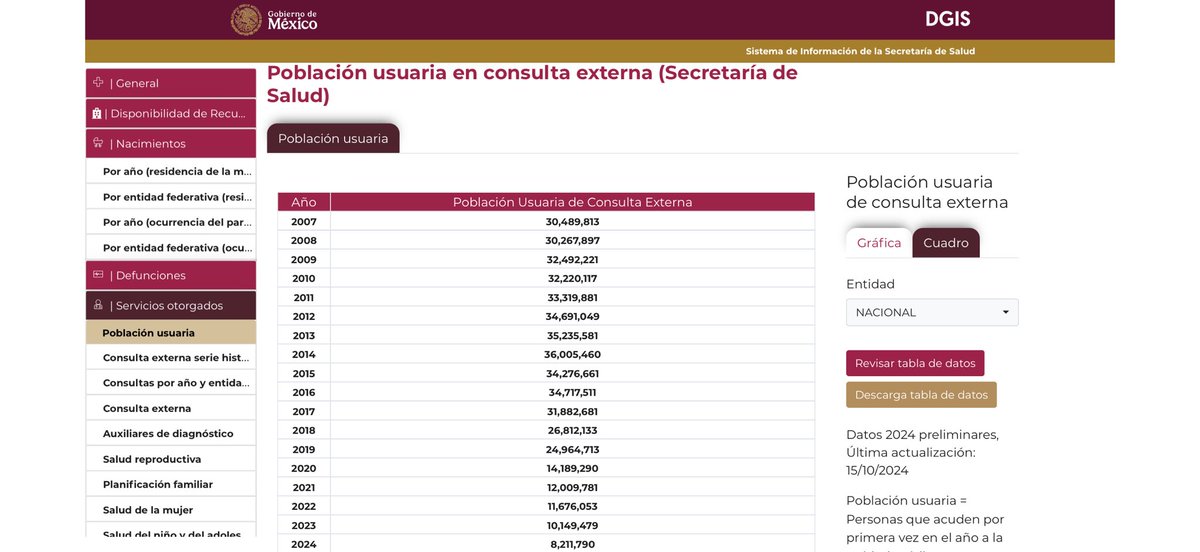
Task: Click Revisar tabla de datos button
Action: (915, 363)
